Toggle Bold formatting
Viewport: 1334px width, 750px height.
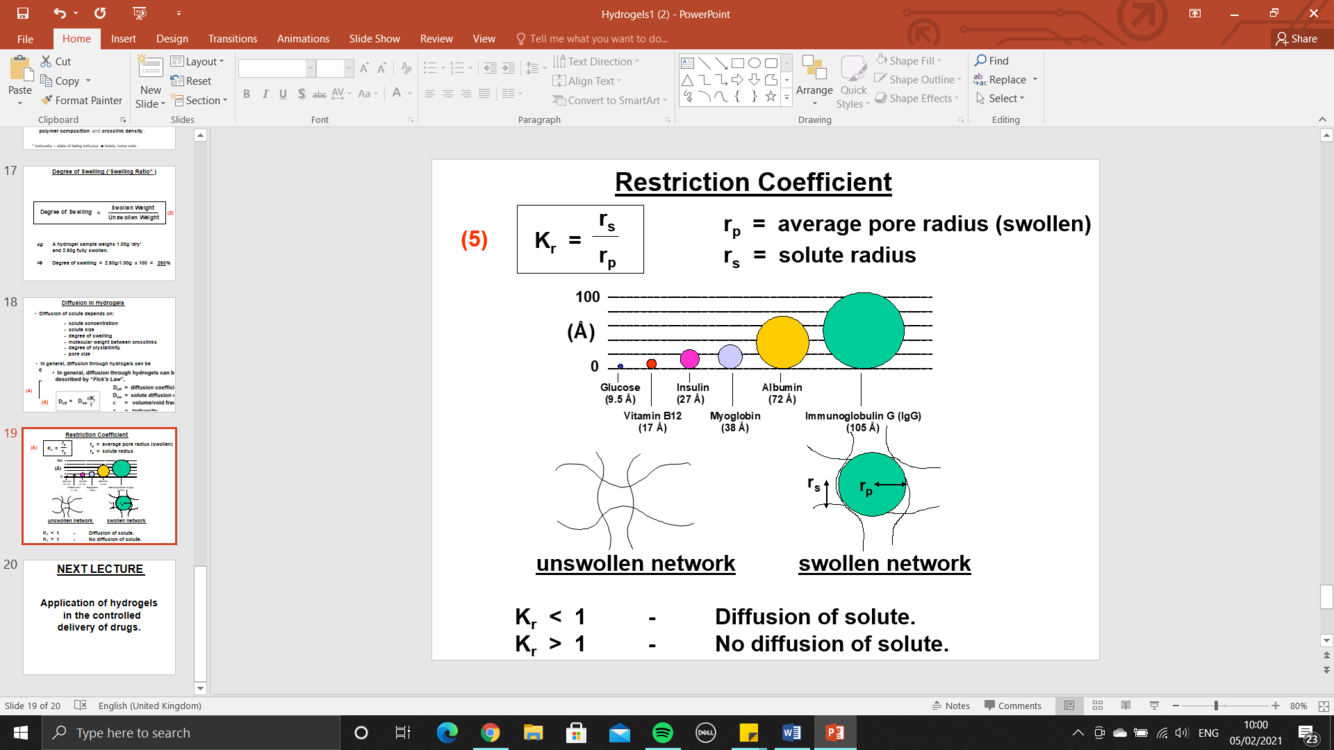[x=246, y=94]
